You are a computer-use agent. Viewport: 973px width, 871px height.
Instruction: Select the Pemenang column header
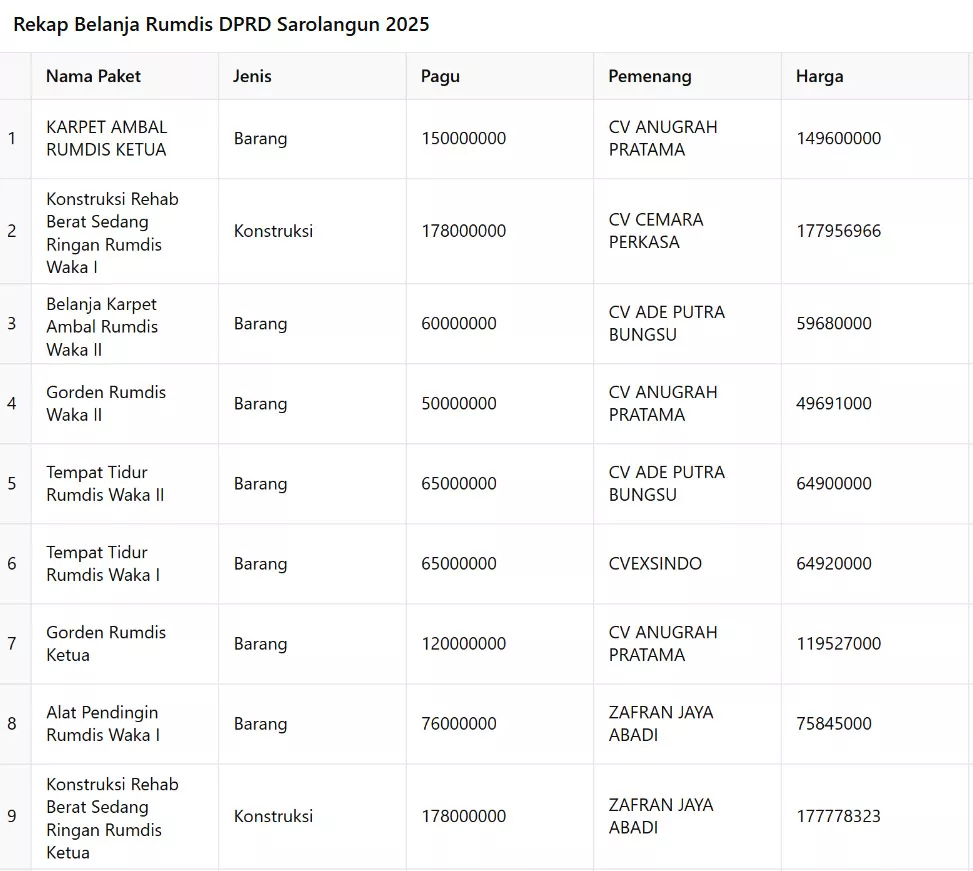pos(649,76)
